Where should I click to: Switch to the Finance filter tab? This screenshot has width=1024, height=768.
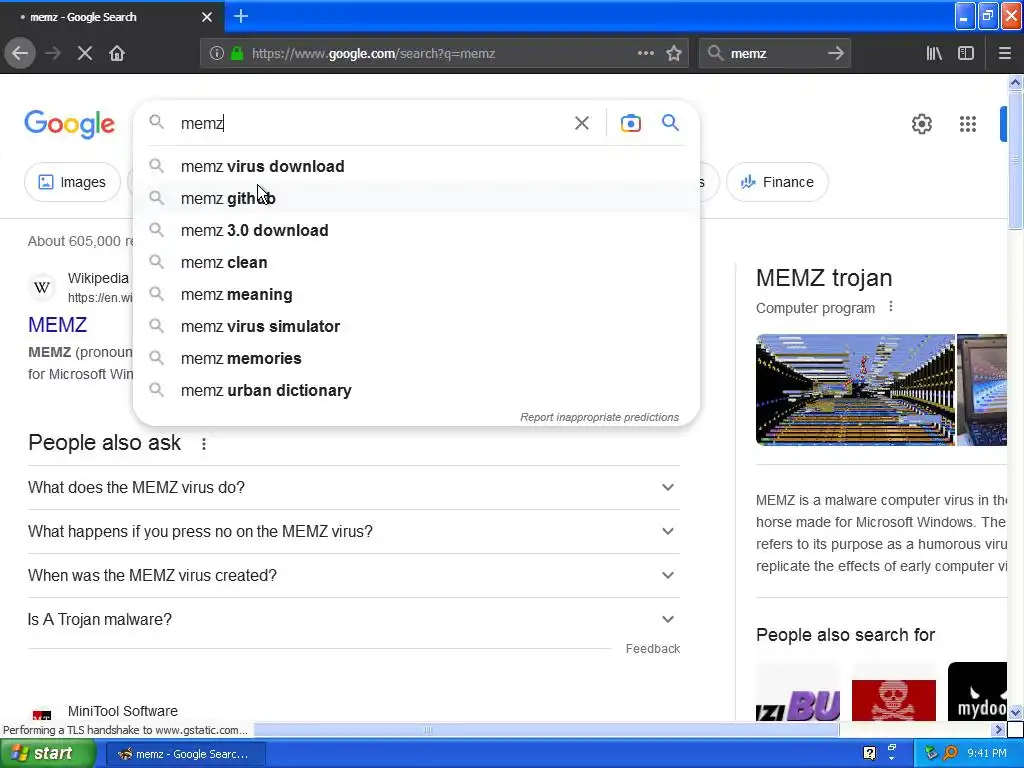[777, 182]
